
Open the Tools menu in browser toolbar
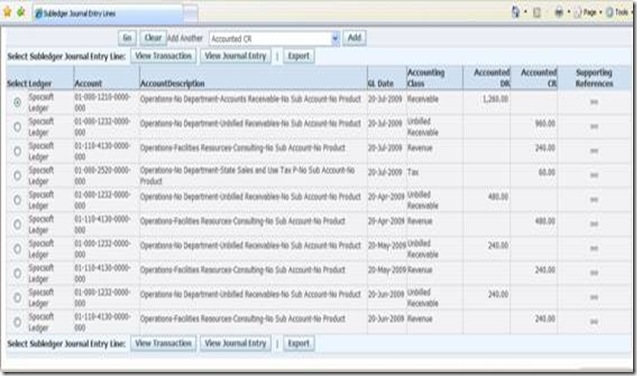tap(618, 12)
